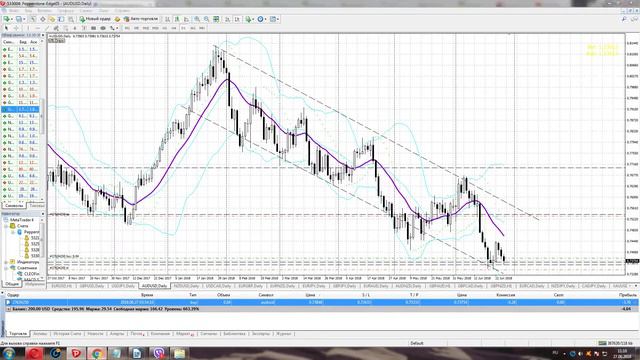The height and width of the screenshot is (360, 640).
Task: Open the Account History terminal tab
Action: (67, 333)
